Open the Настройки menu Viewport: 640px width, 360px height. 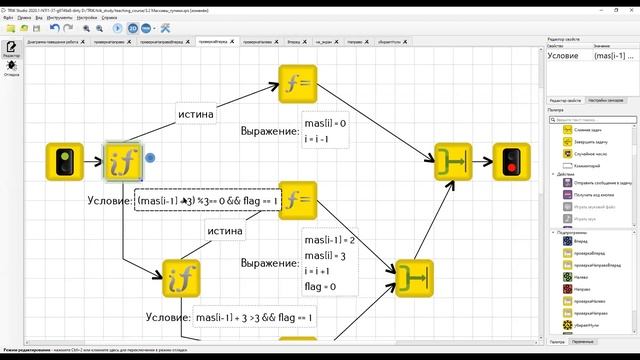click(x=87, y=18)
